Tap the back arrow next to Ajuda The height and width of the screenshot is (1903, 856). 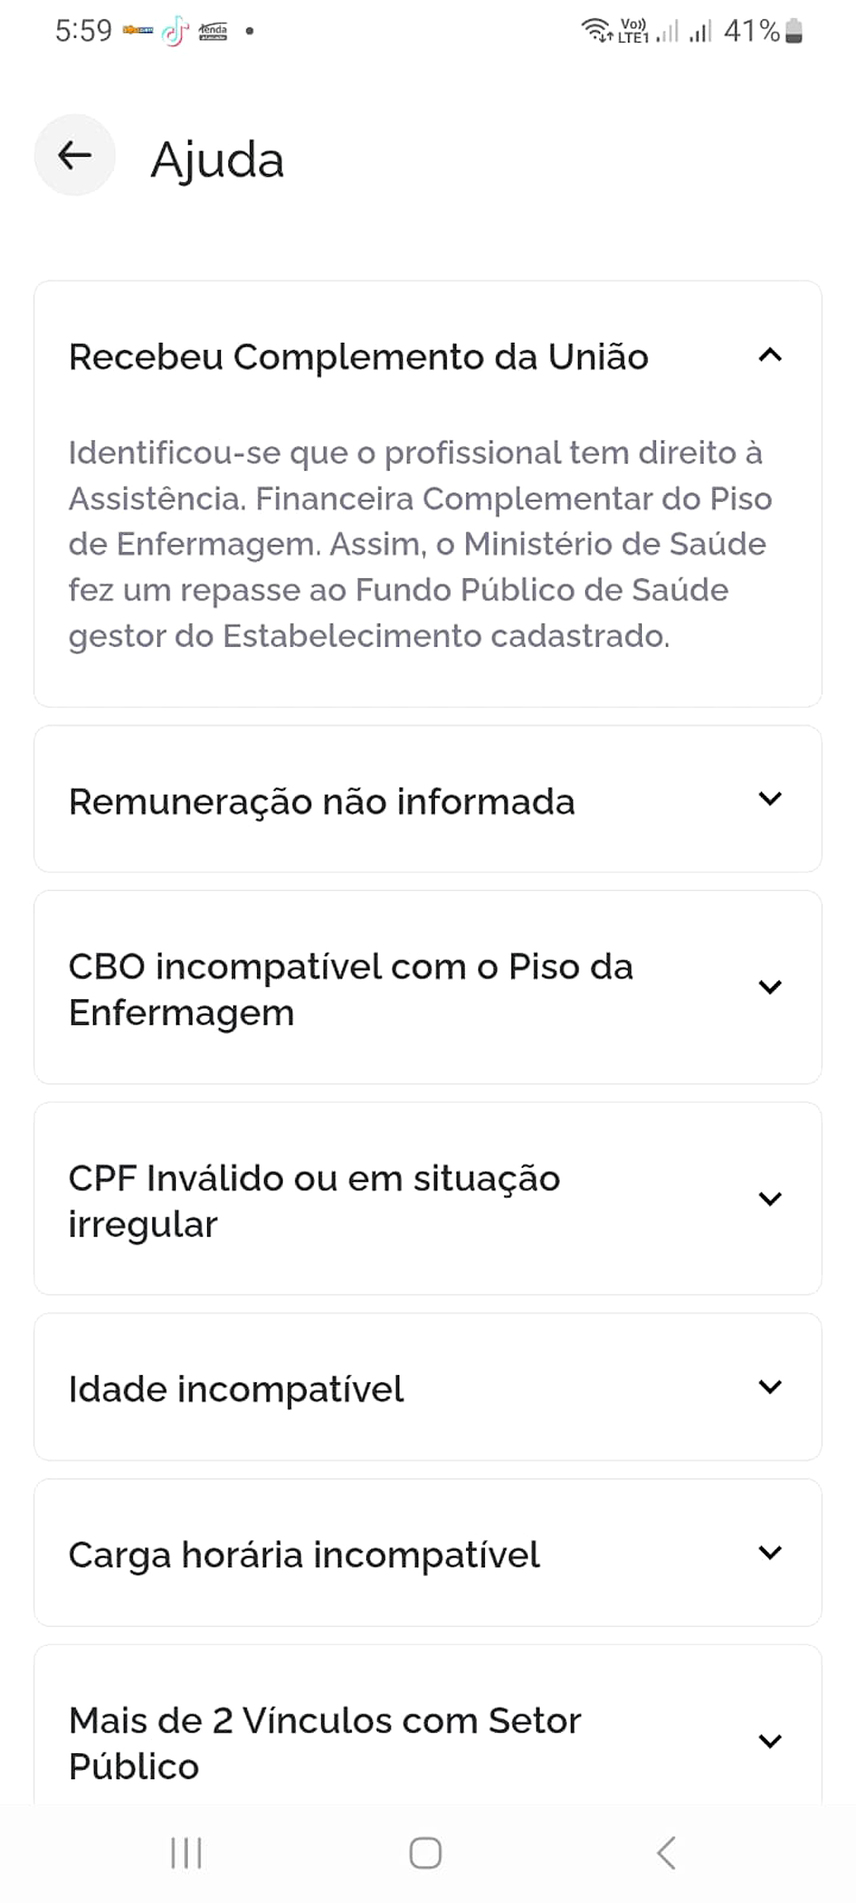pyautogui.click(x=75, y=156)
